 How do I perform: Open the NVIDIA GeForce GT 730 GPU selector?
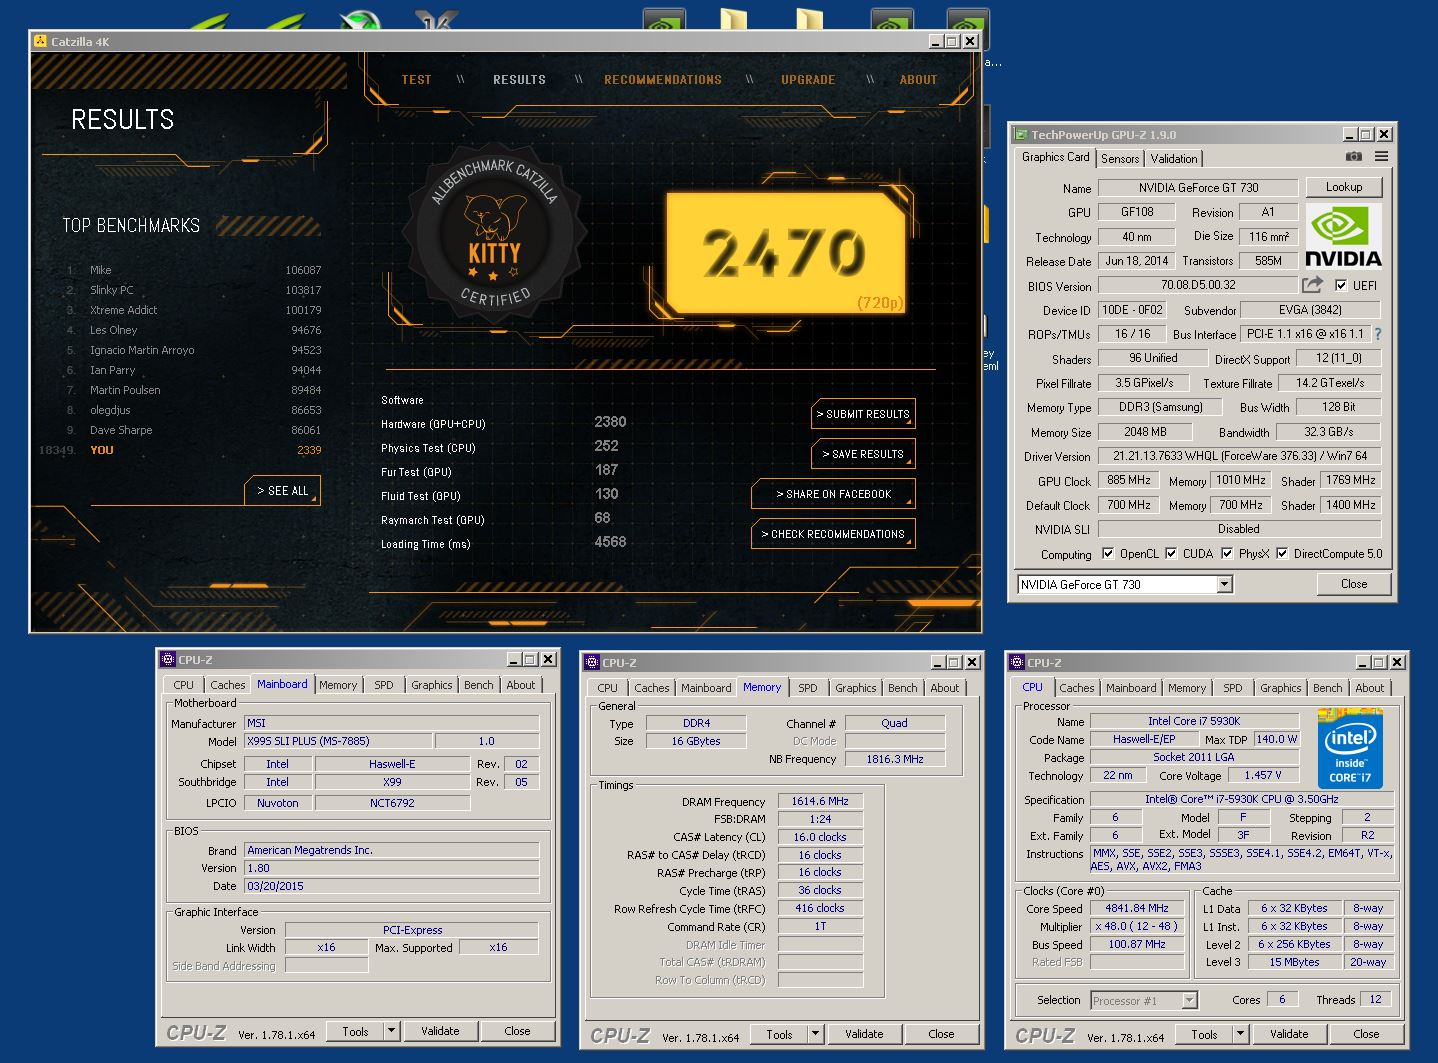coord(1125,585)
